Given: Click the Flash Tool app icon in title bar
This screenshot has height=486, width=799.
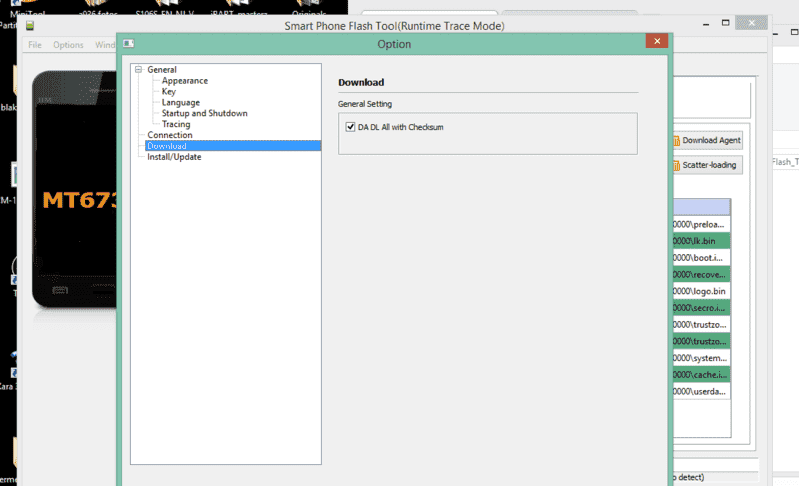Looking at the screenshot, I should pyautogui.click(x=30, y=25).
